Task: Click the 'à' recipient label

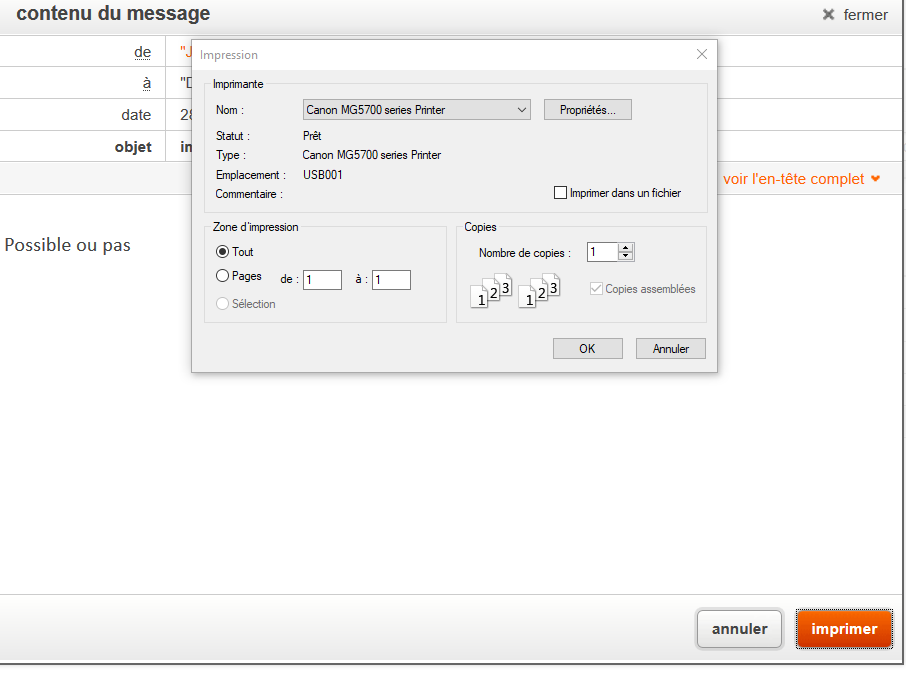Action: coord(147,83)
